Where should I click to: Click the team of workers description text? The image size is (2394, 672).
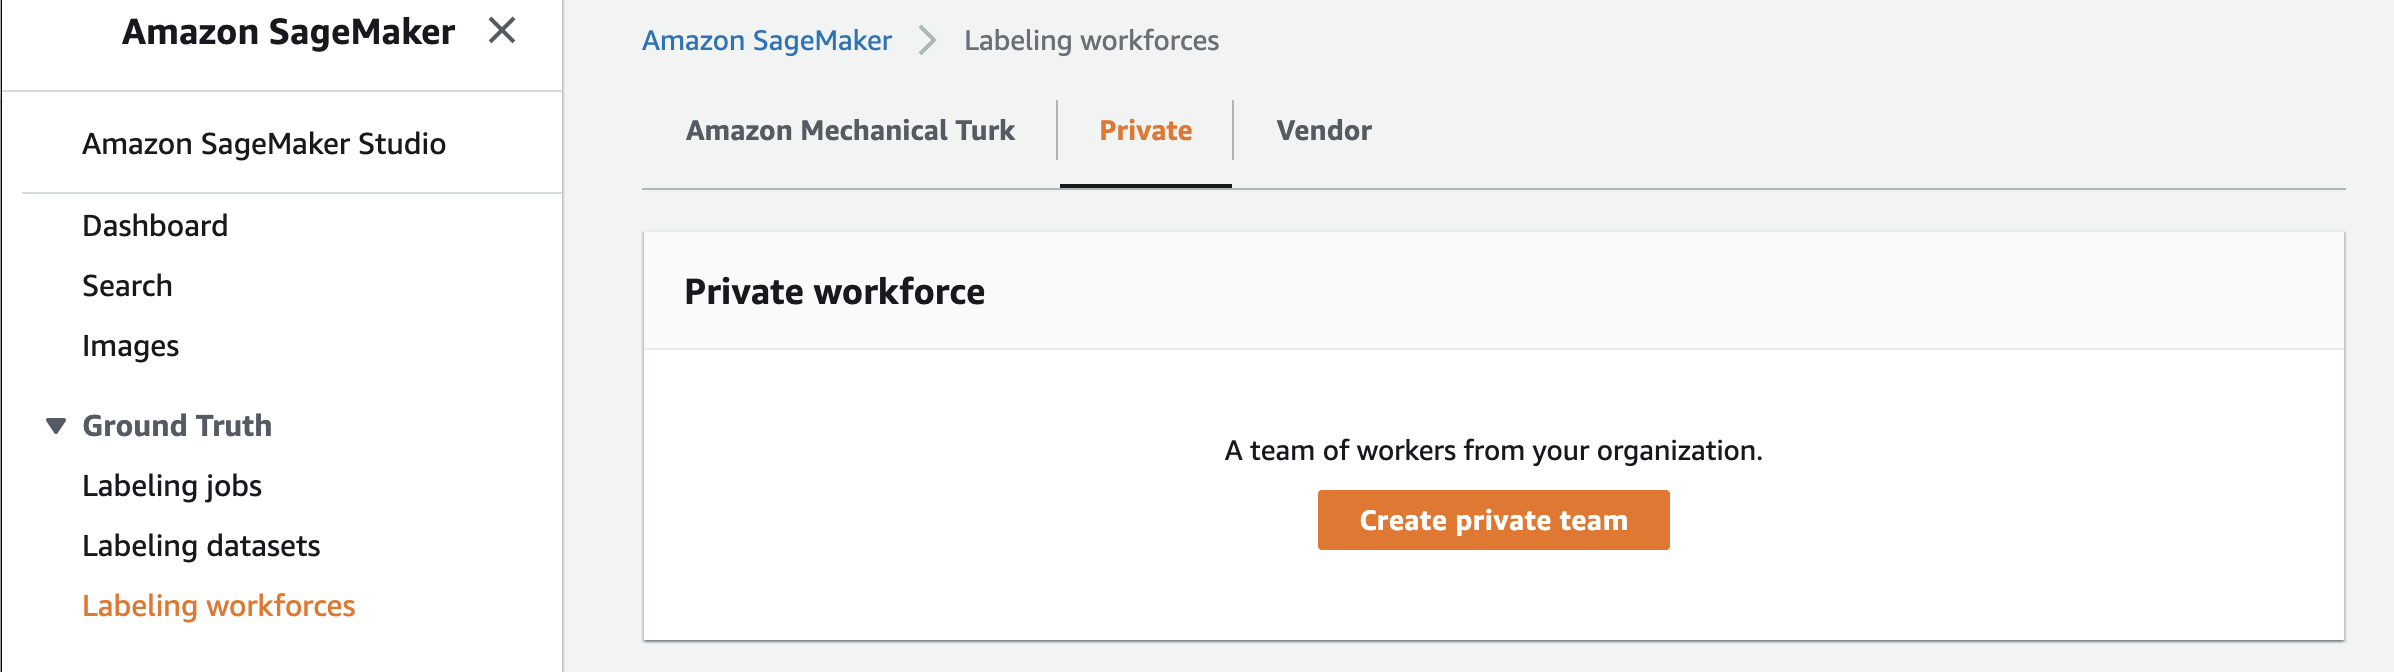pos(1494,451)
